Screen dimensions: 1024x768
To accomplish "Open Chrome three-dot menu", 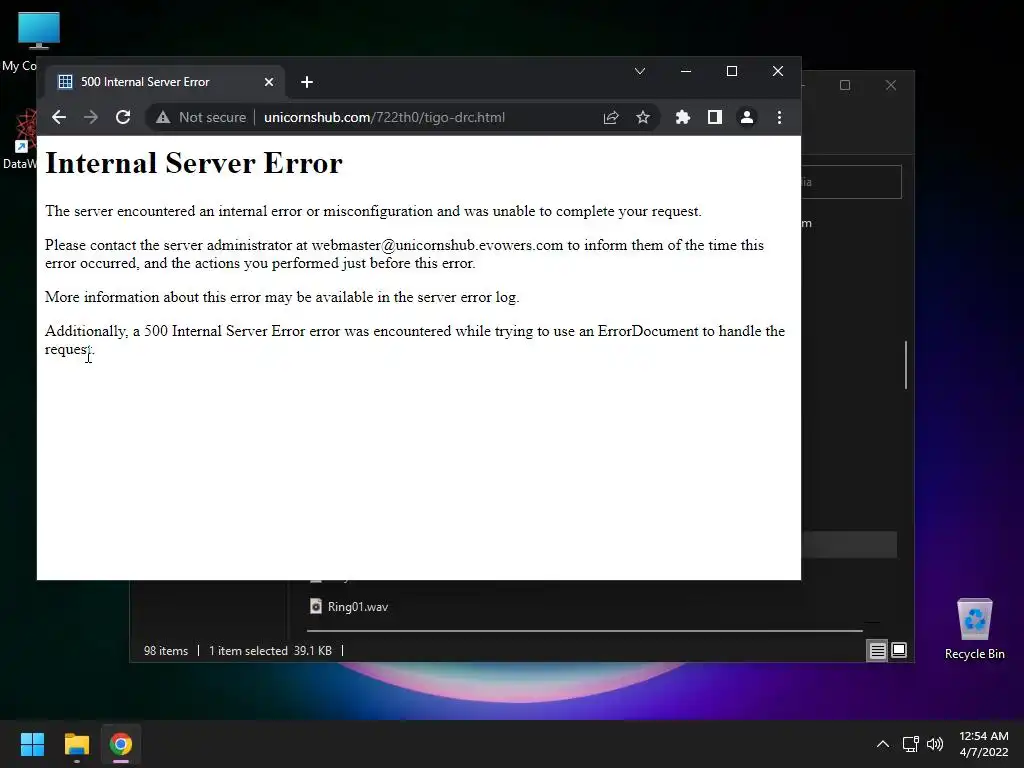I will (779, 118).
